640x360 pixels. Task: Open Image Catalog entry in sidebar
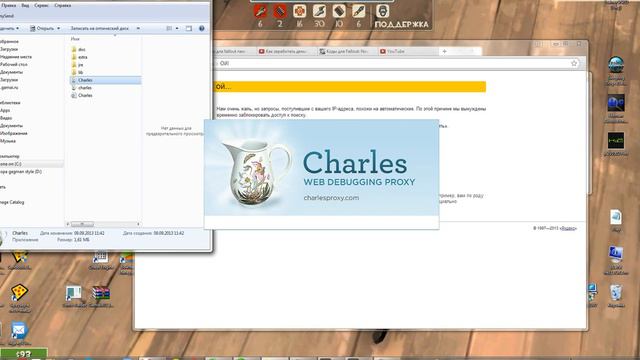click(12, 202)
